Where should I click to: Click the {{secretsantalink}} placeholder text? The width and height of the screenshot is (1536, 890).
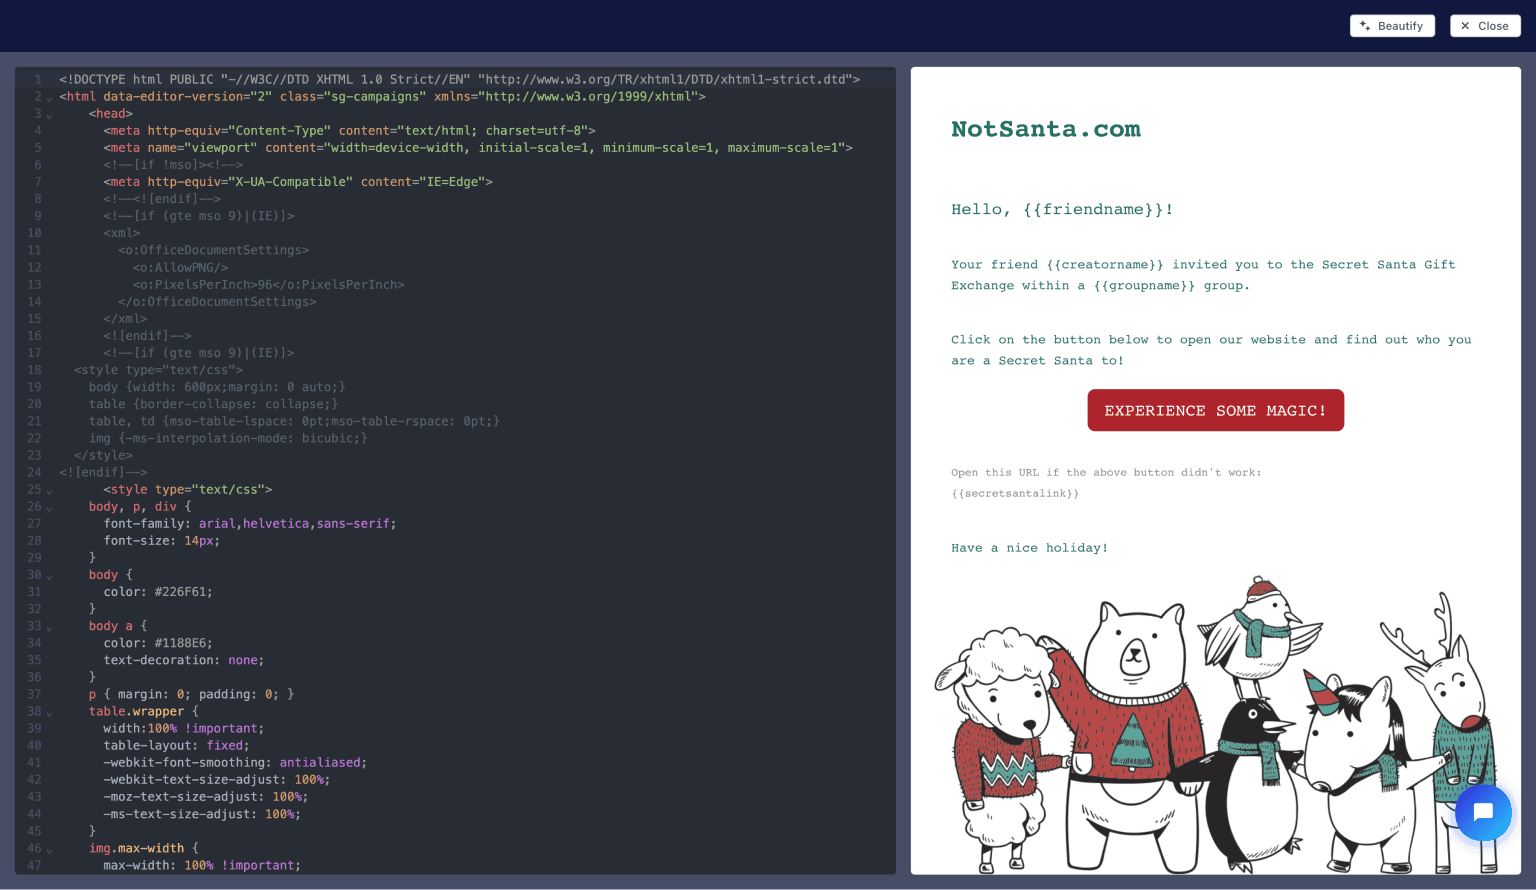1014,494
